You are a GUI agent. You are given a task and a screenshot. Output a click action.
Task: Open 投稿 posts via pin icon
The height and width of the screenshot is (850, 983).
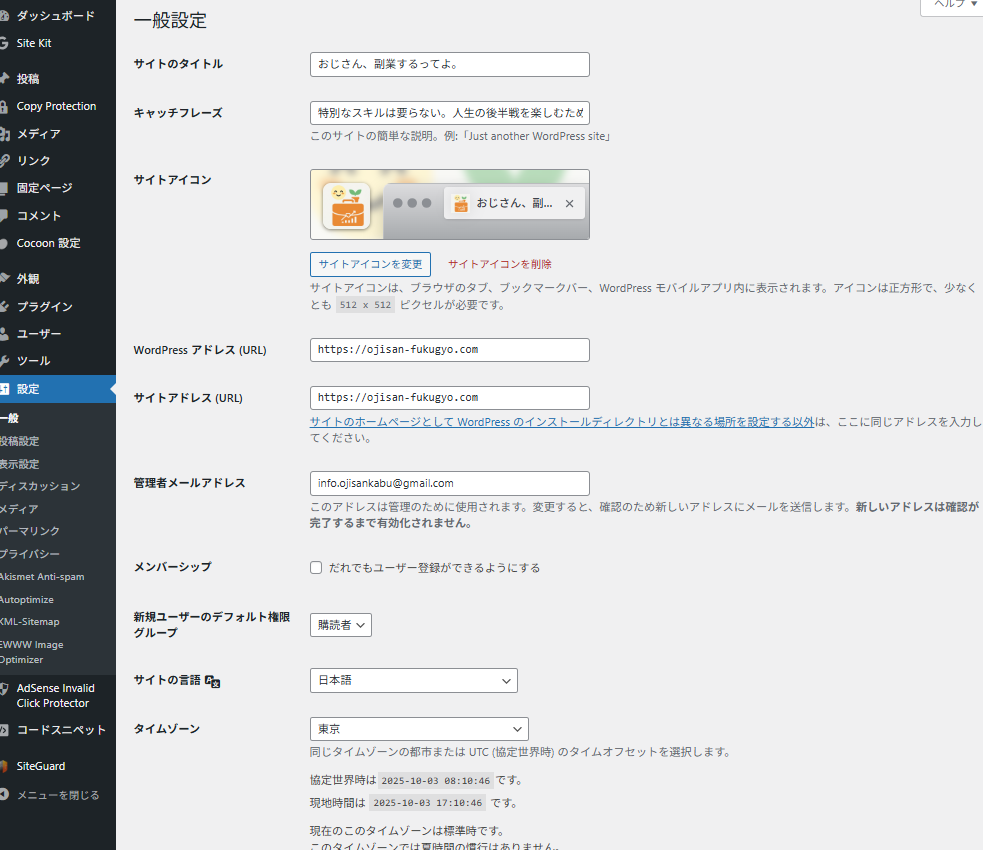click(4, 79)
